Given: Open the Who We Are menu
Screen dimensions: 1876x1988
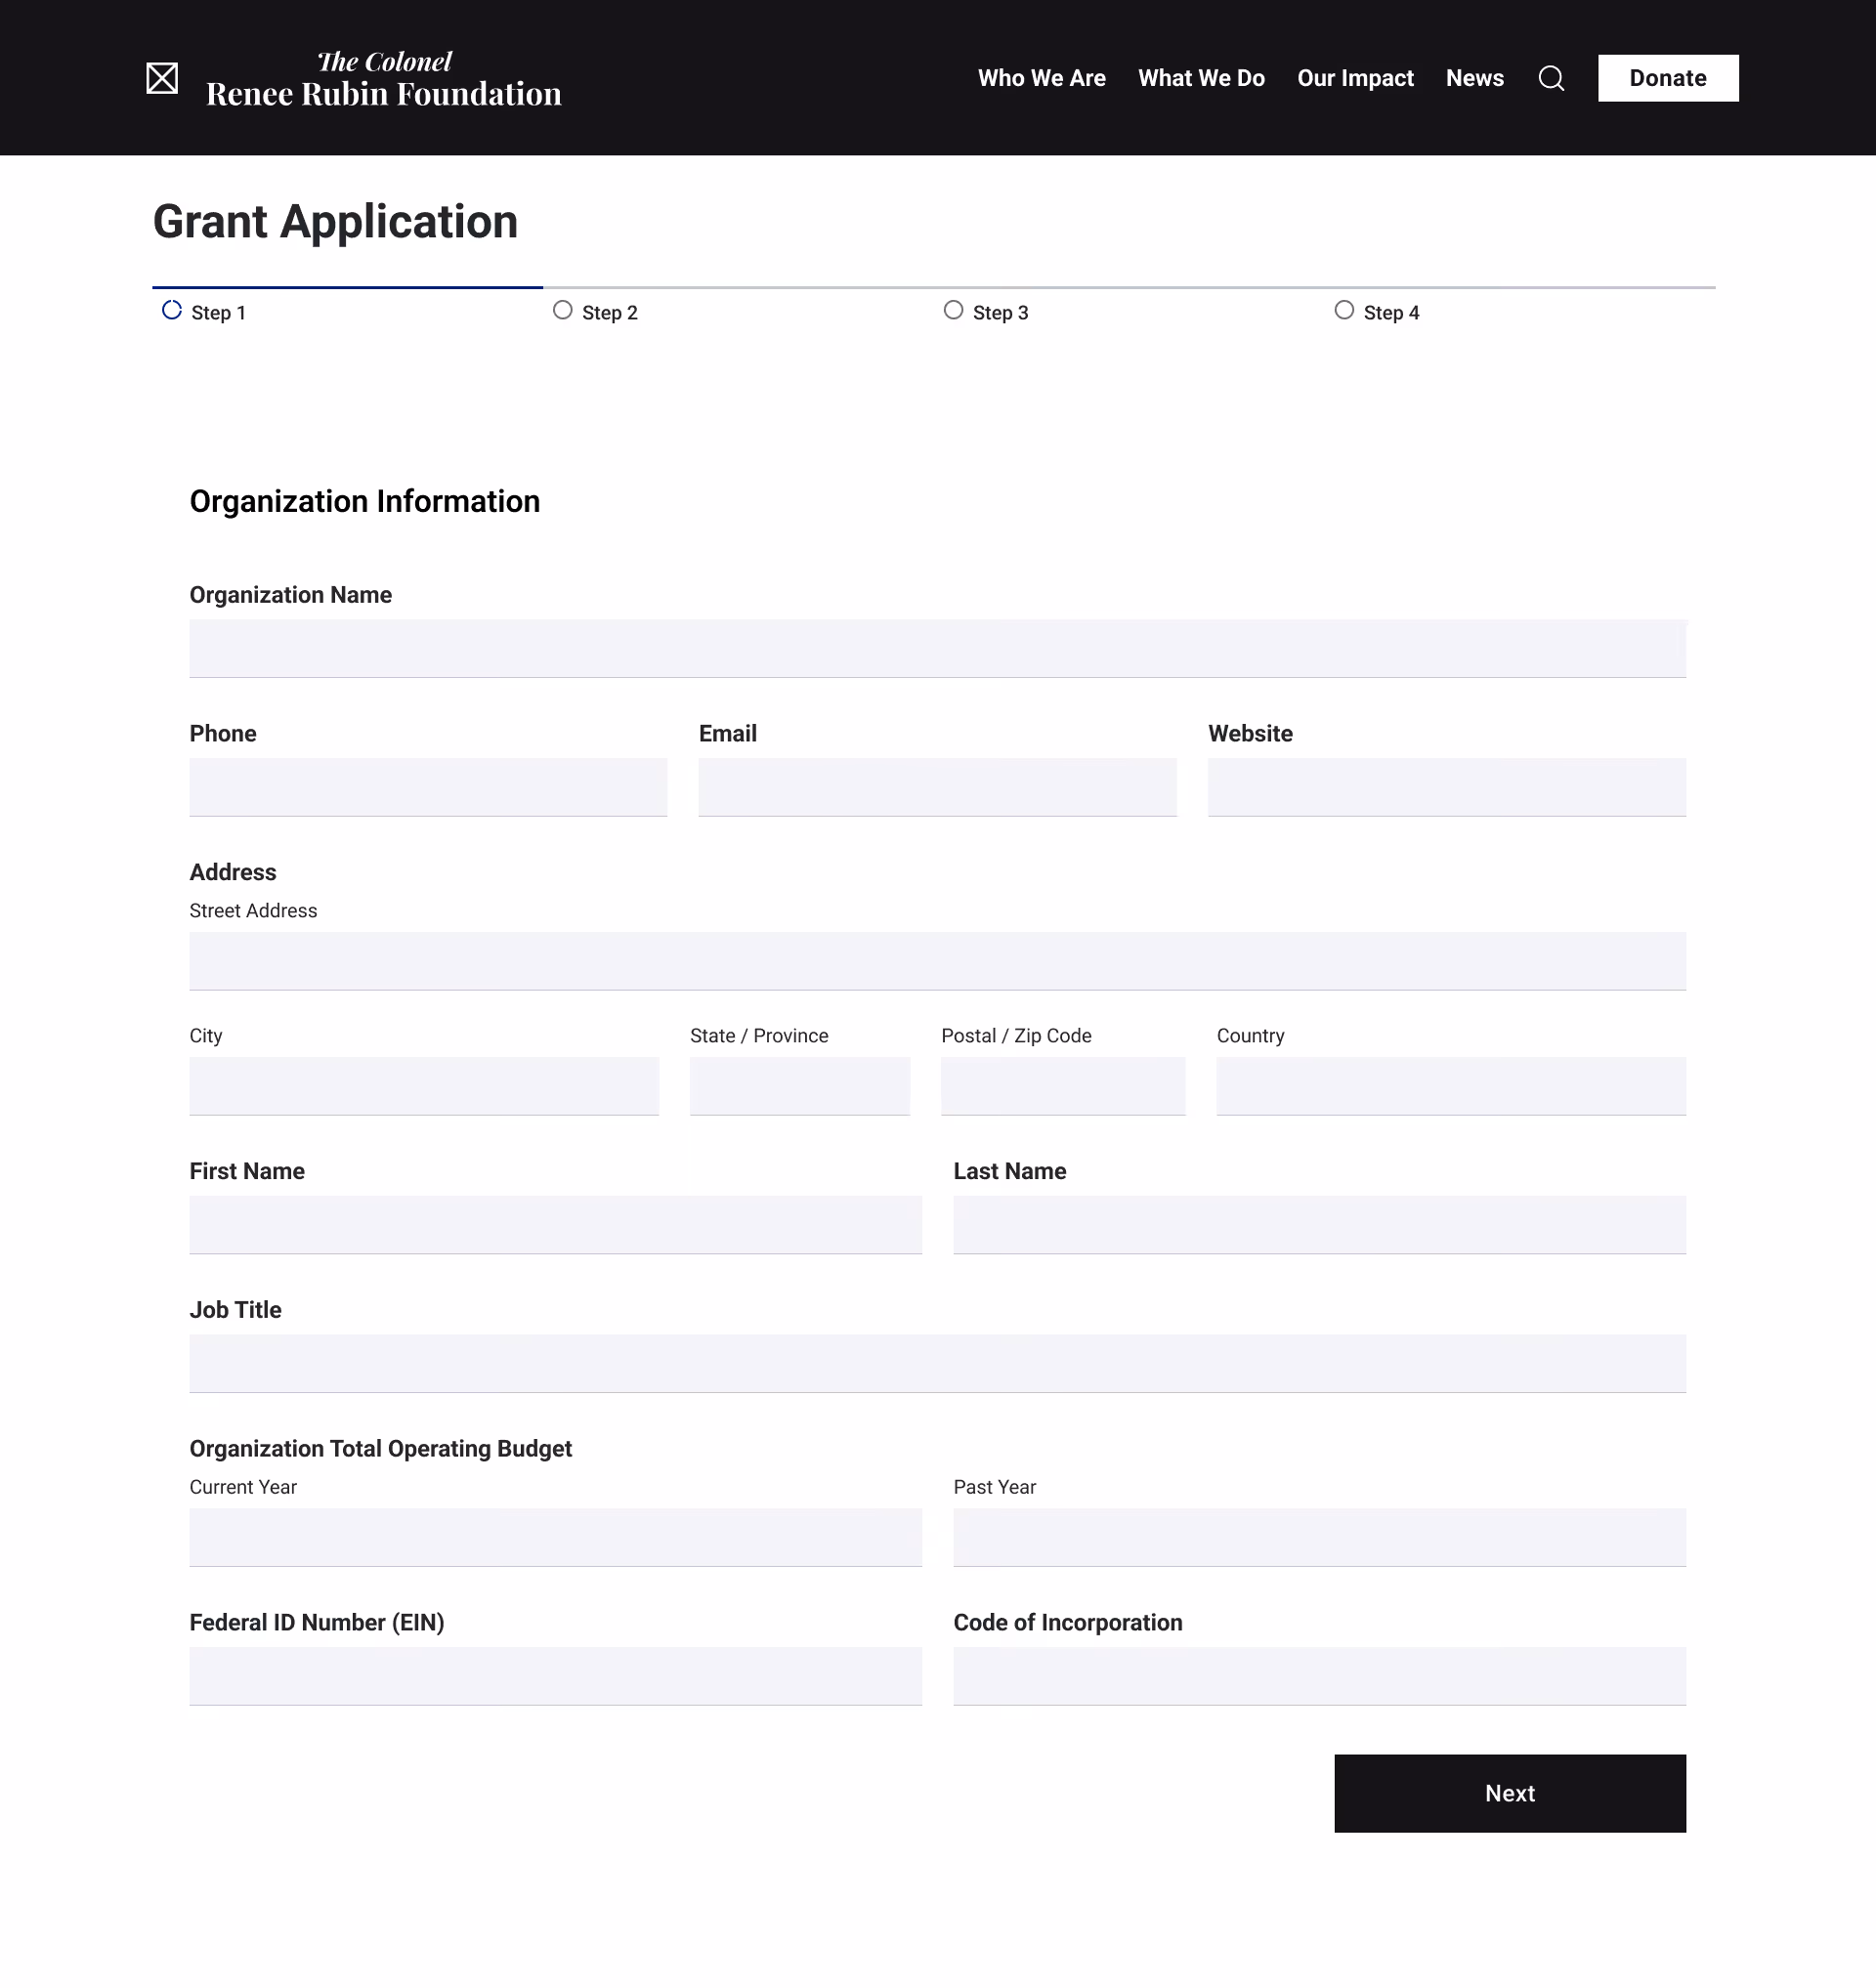Looking at the screenshot, I should 1041,78.
